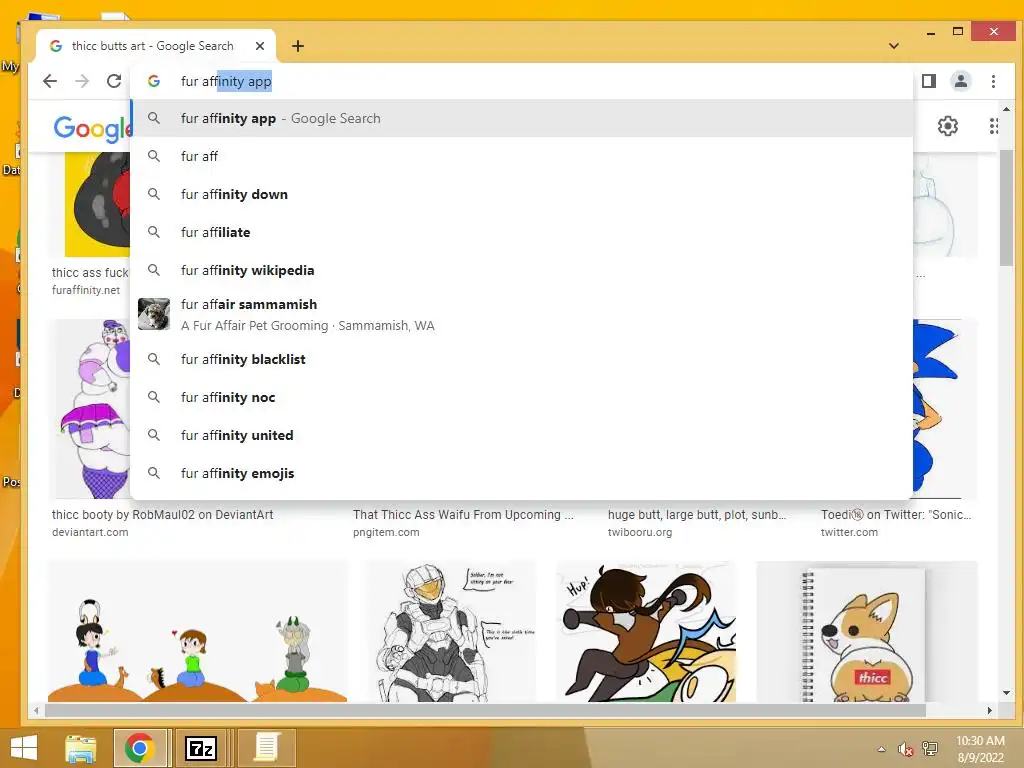Choose suggestion 'fur affiliate'
1024x768 pixels.
point(521,232)
